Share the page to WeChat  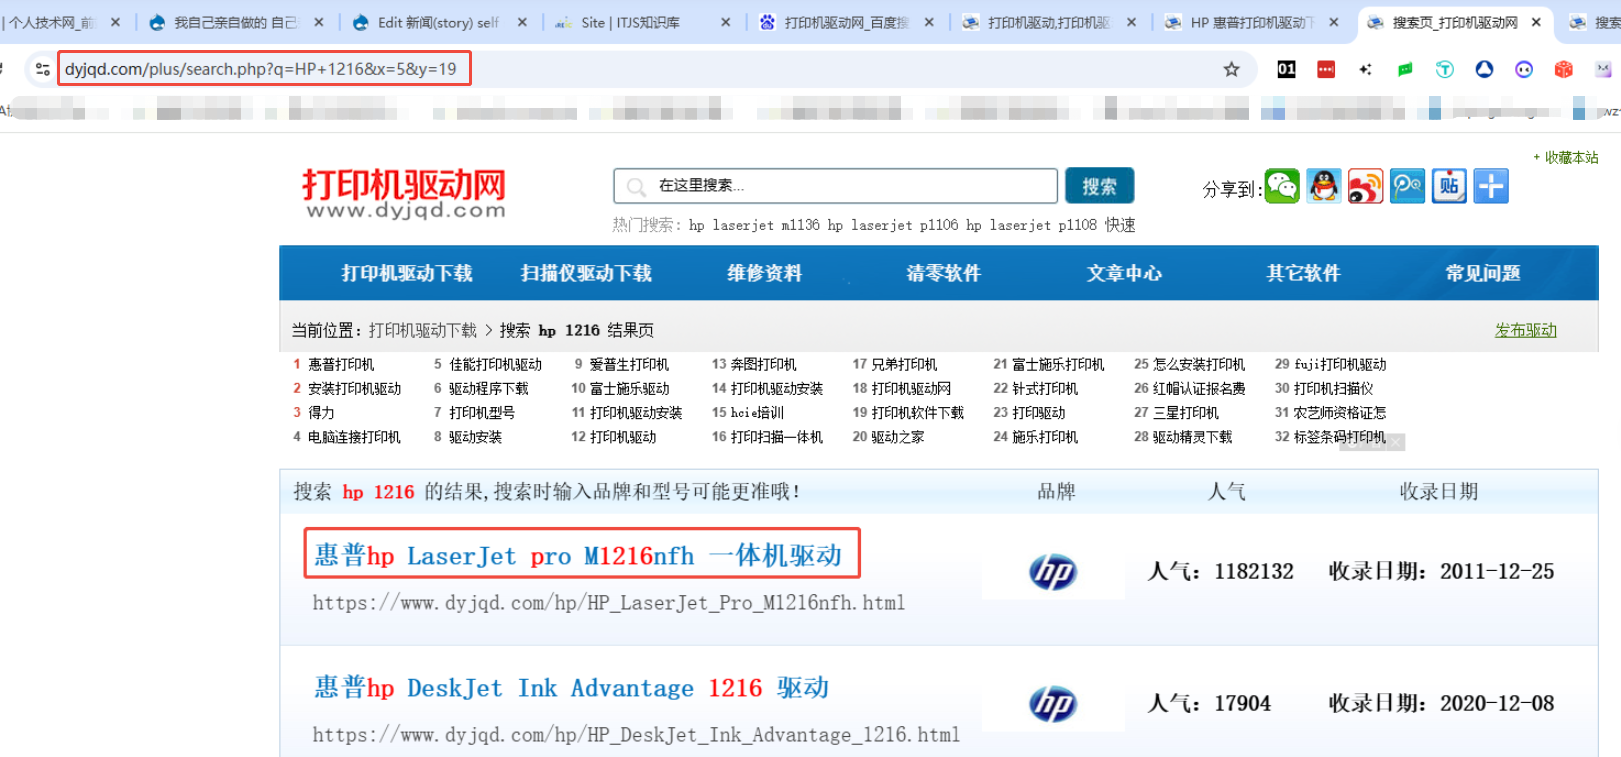[1282, 186]
